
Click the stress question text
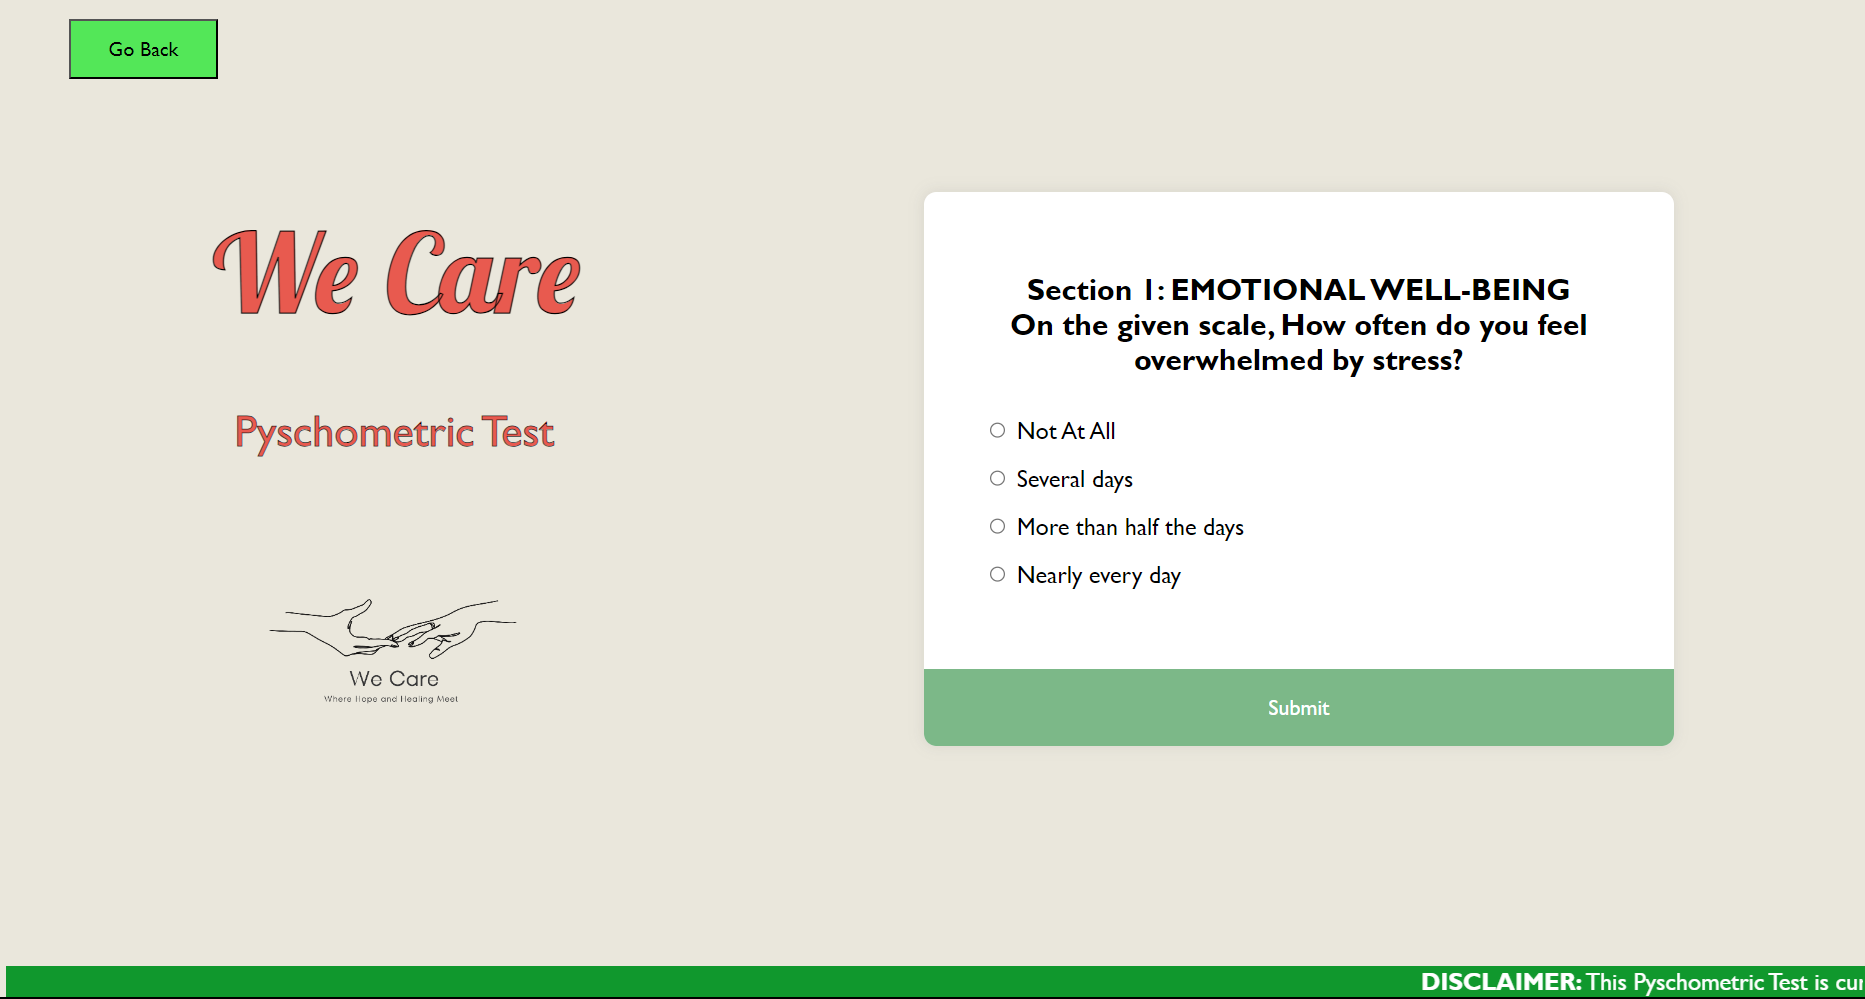point(1297,342)
